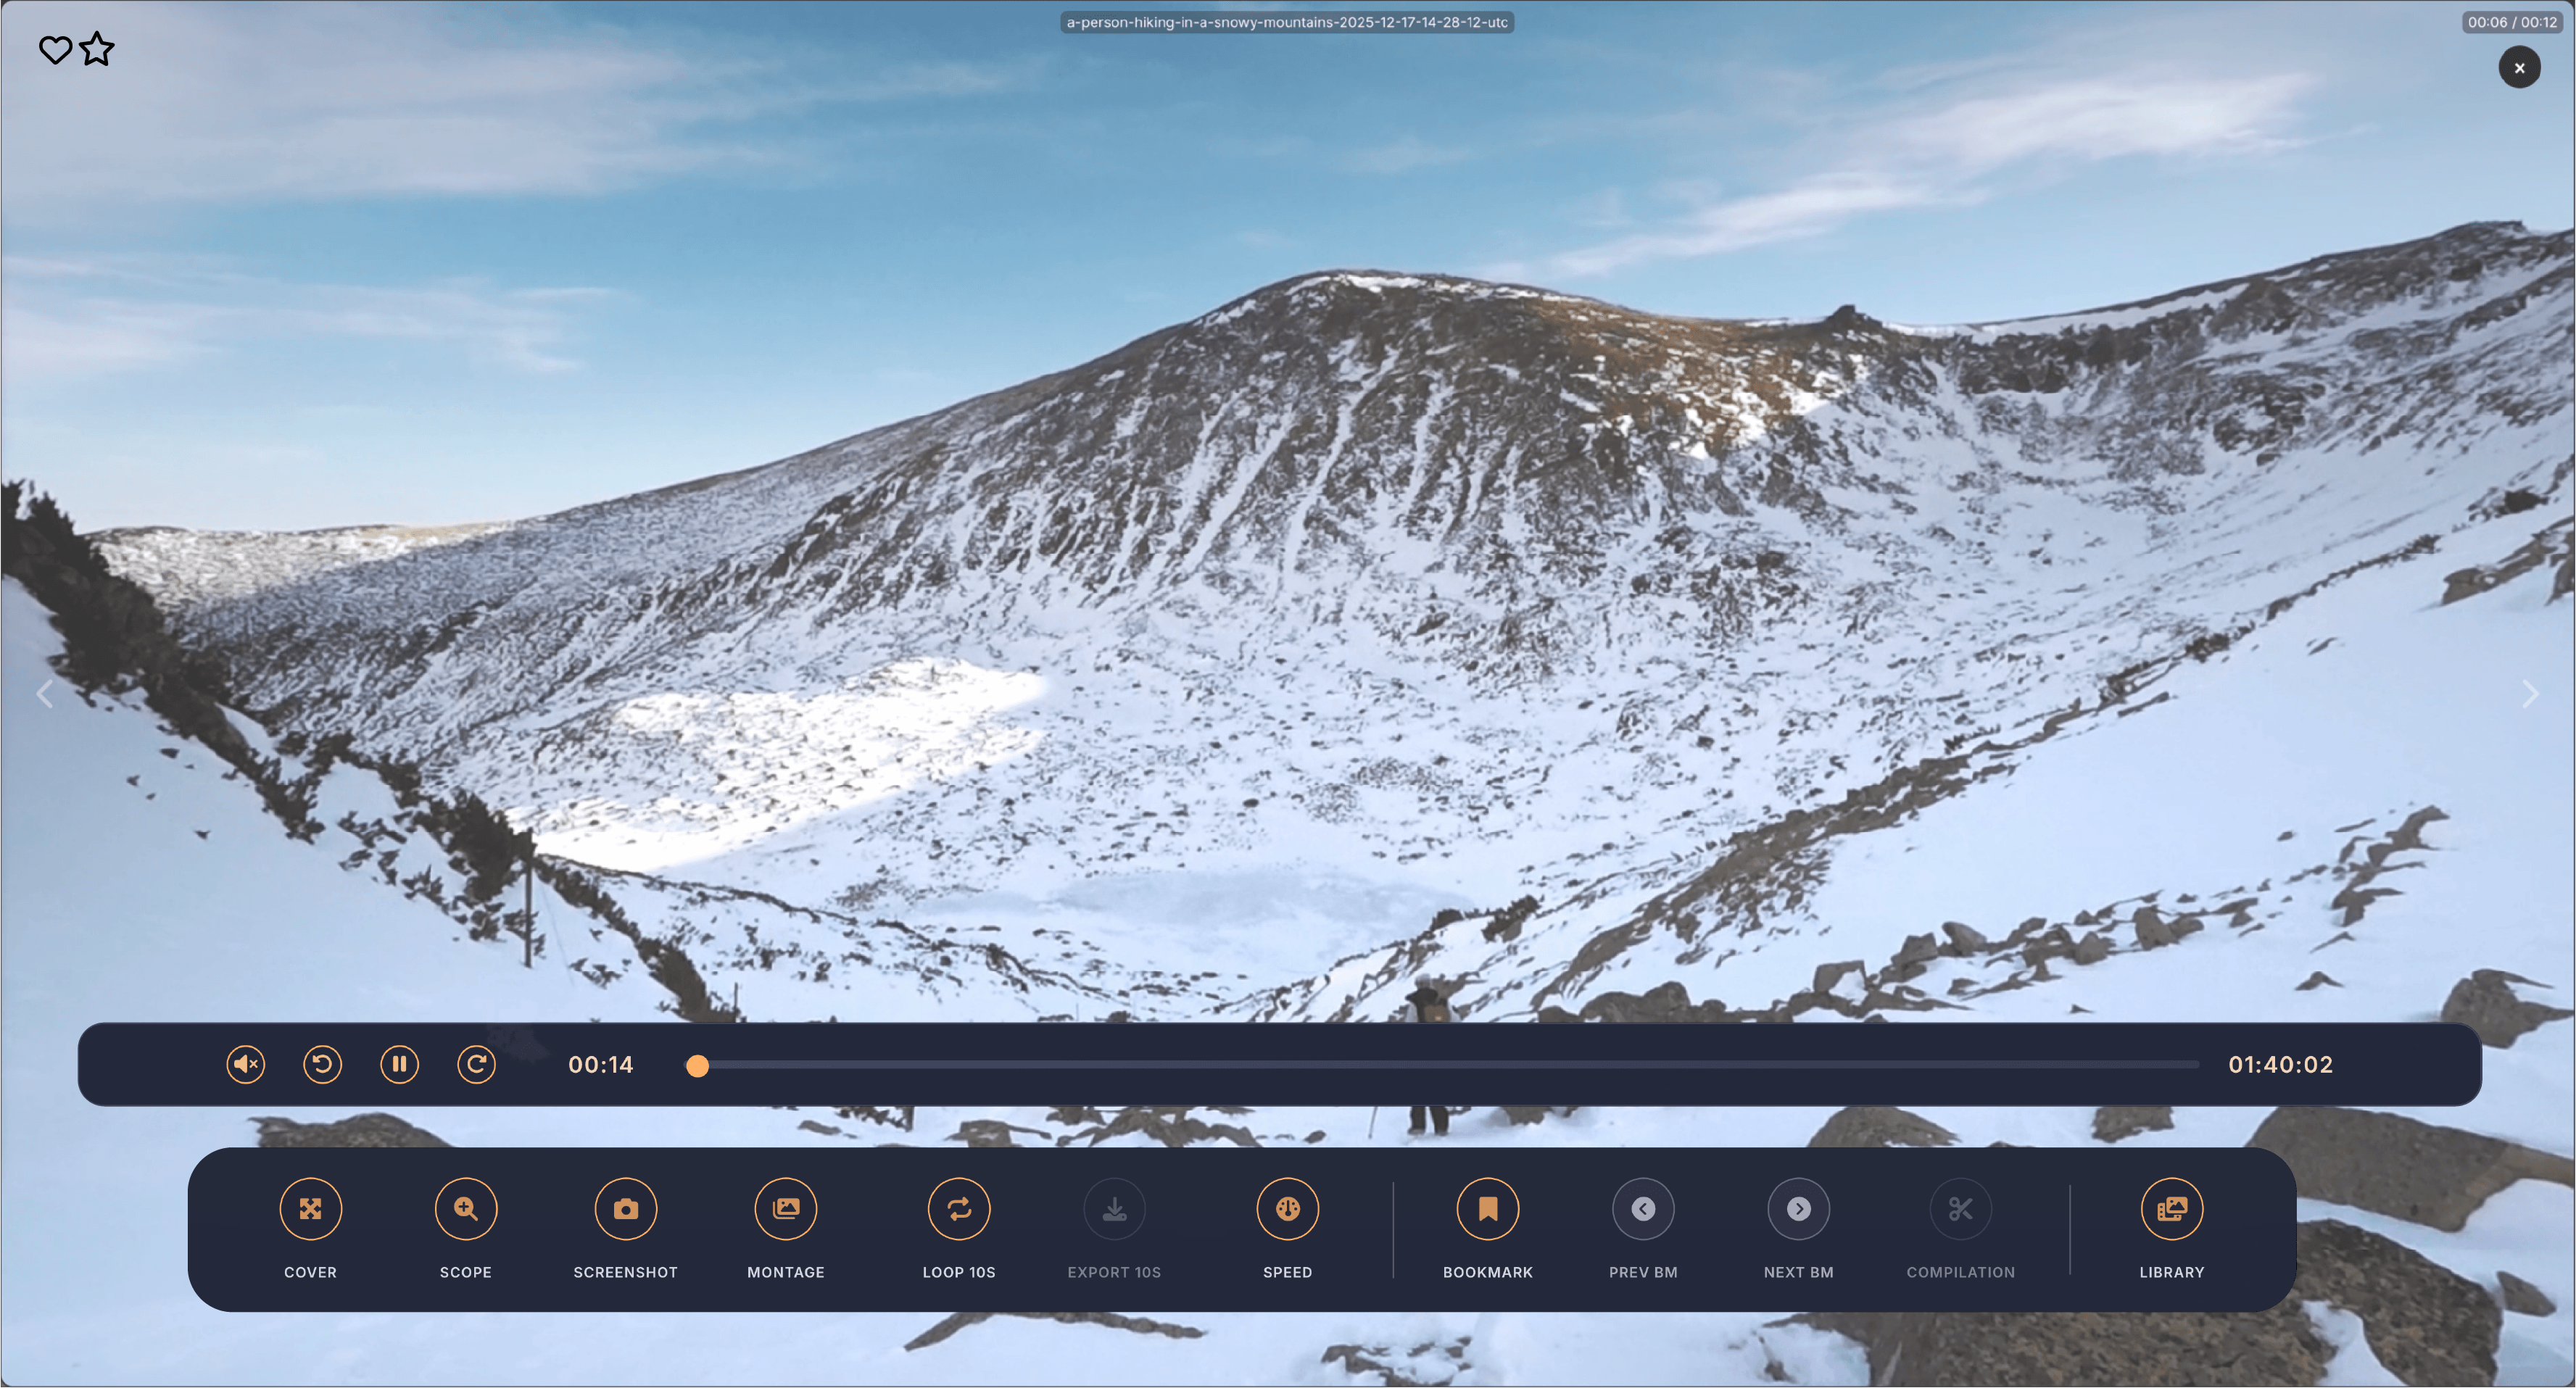Open the Compilation scissors tool

[x=1960, y=1209]
